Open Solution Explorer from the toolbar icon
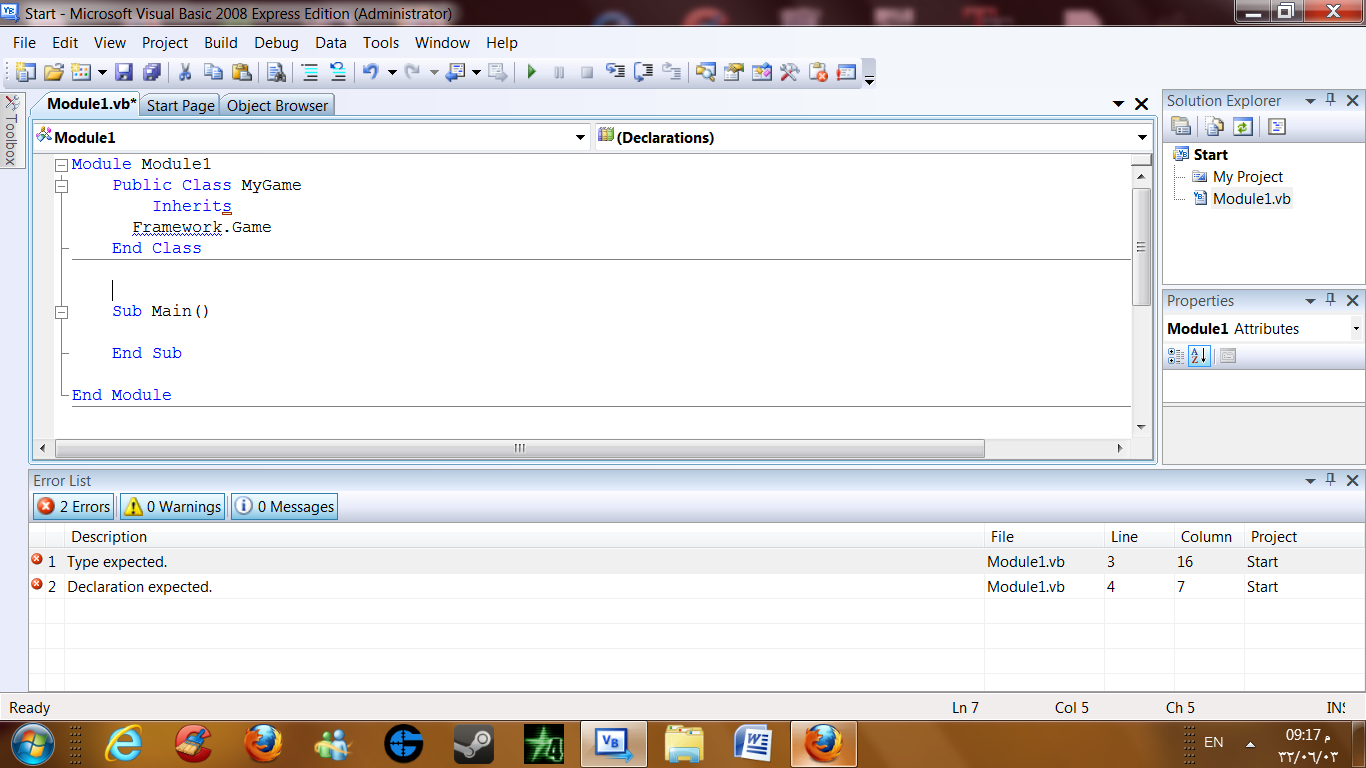The image size is (1366, 768). click(706, 72)
